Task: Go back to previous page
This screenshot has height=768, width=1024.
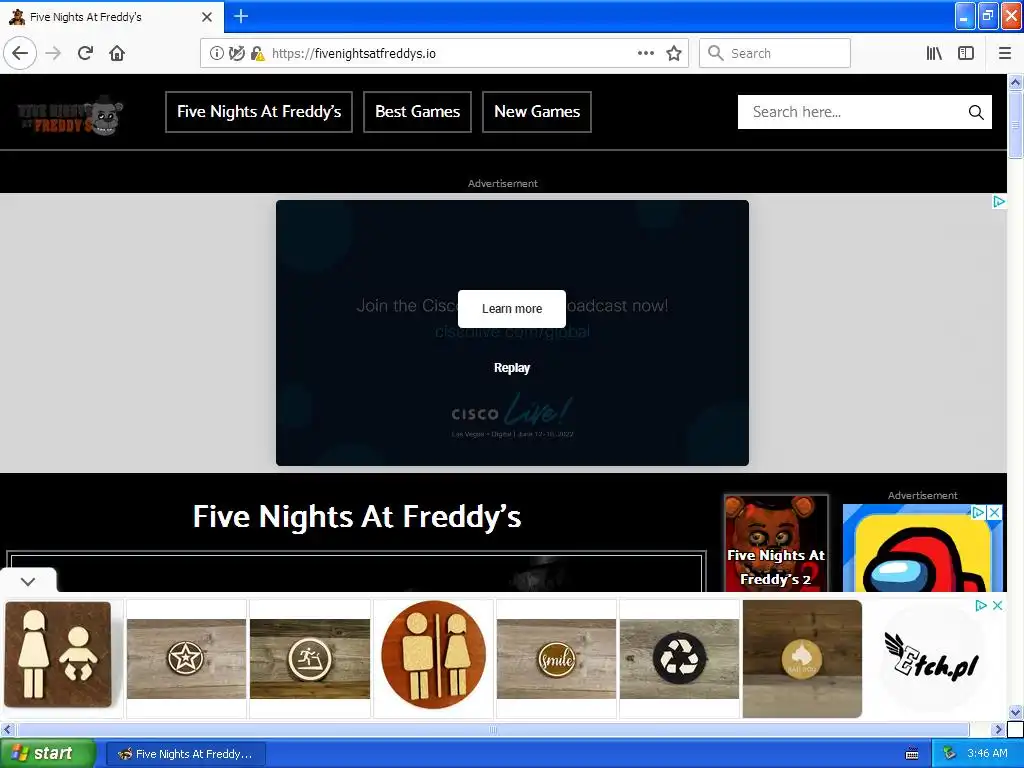Action: click(x=20, y=53)
